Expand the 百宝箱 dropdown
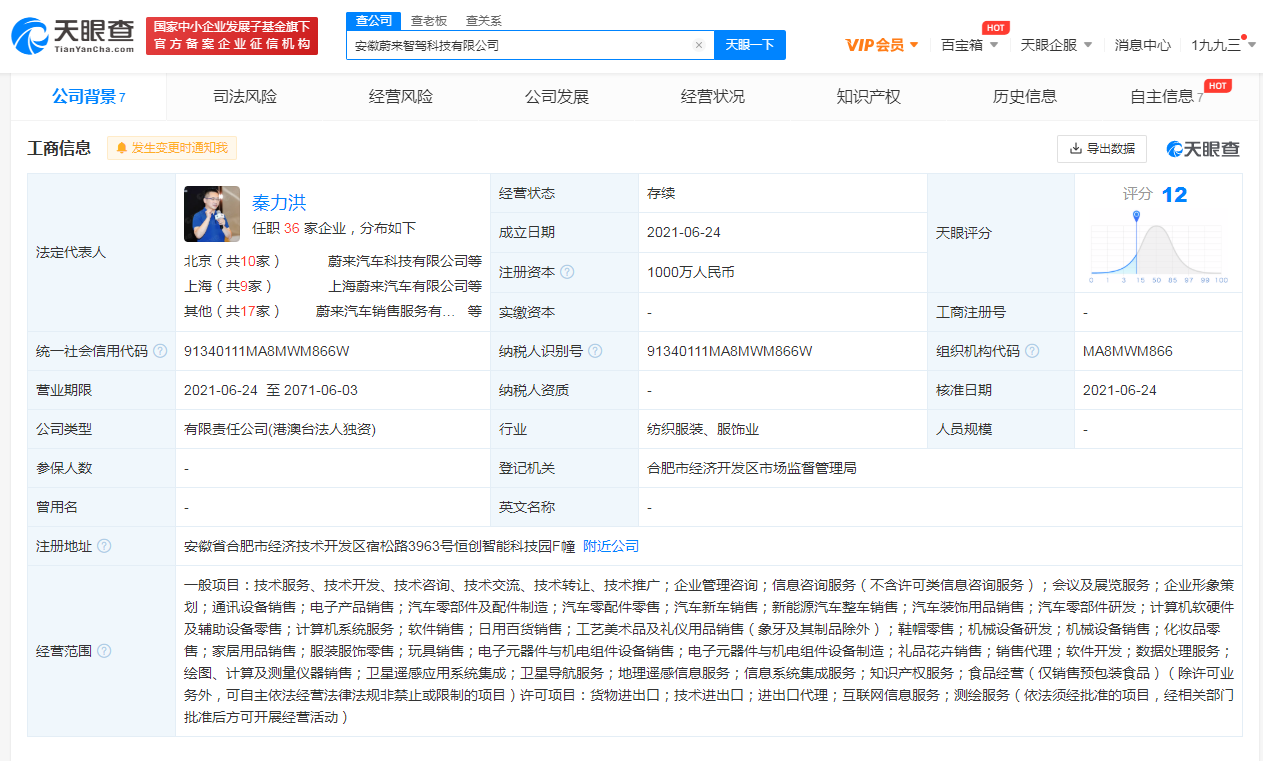The image size is (1263, 761). [969, 45]
